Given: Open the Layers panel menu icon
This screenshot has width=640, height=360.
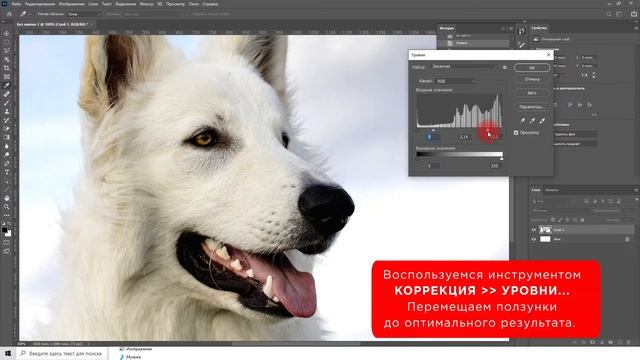Looking at the screenshot, I should [636, 190].
